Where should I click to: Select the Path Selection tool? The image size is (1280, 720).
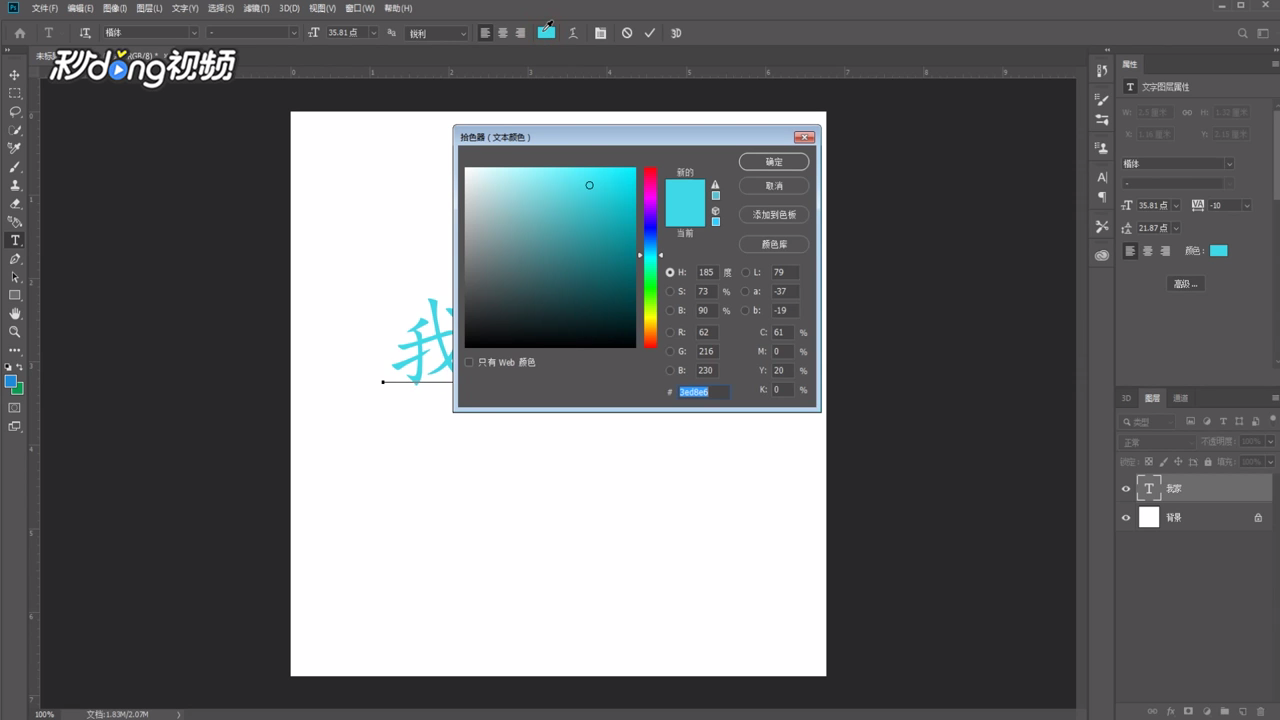click(x=15, y=277)
